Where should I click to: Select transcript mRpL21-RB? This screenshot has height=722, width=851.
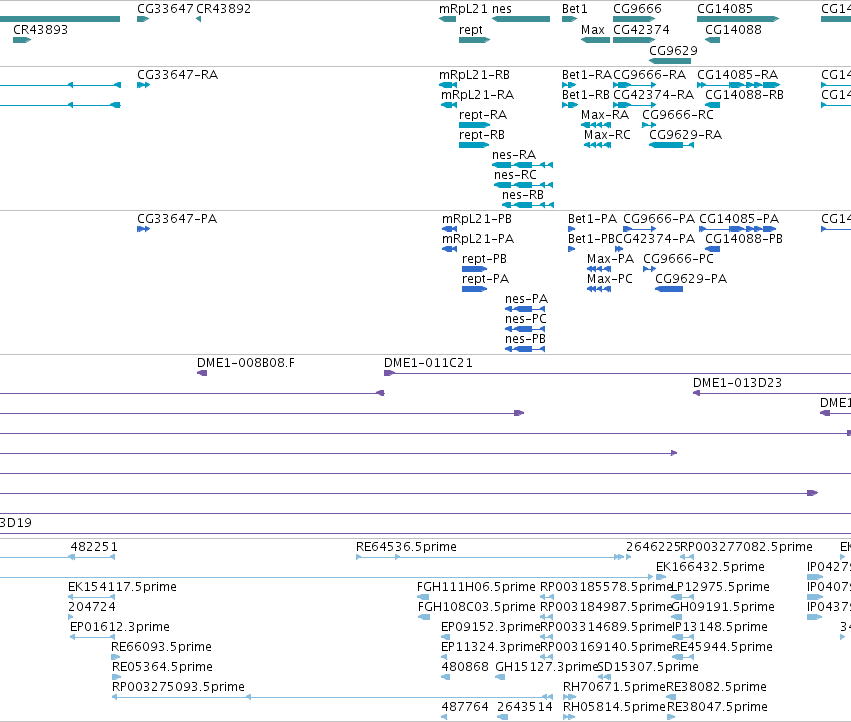(448, 85)
